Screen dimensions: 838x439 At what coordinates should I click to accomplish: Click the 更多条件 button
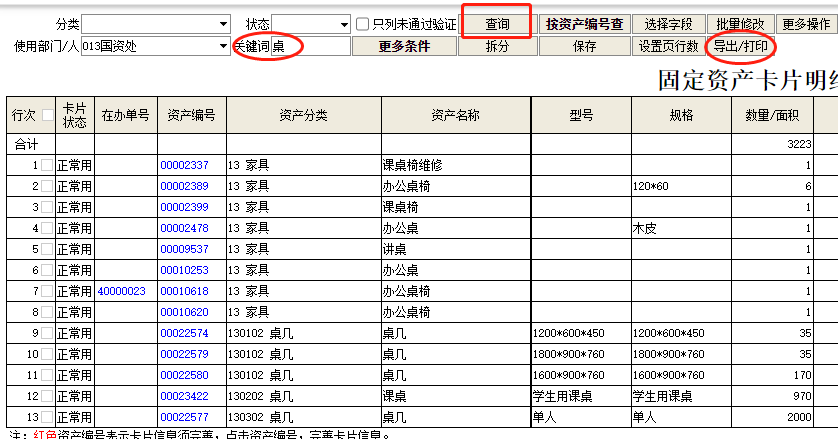[x=403, y=46]
